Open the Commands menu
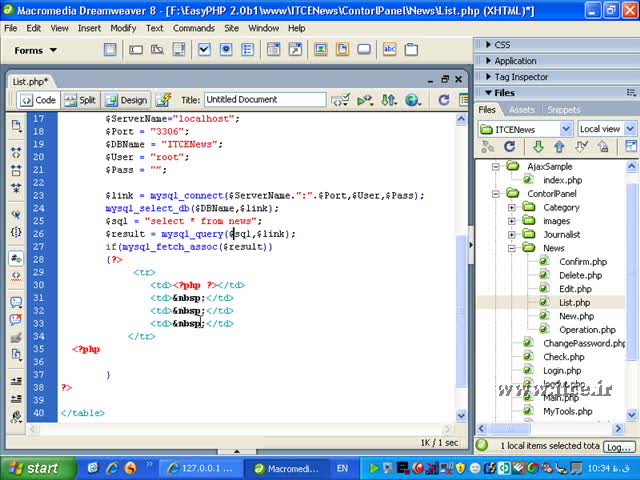 [193, 28]
